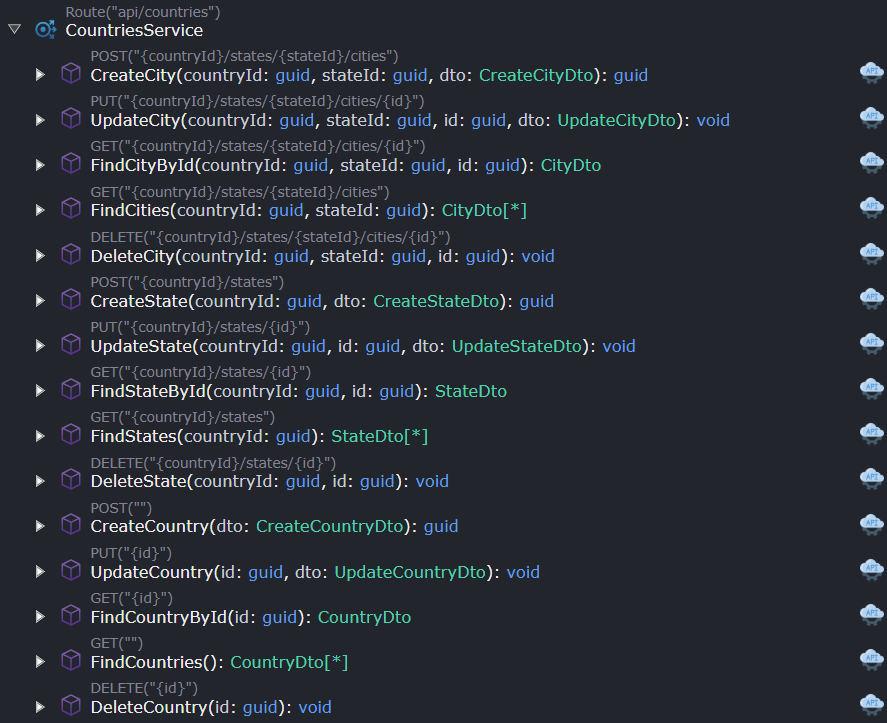Click the cube icon beside FindStateById
Screen dimensions: 887x723
[x=71, y=389]
